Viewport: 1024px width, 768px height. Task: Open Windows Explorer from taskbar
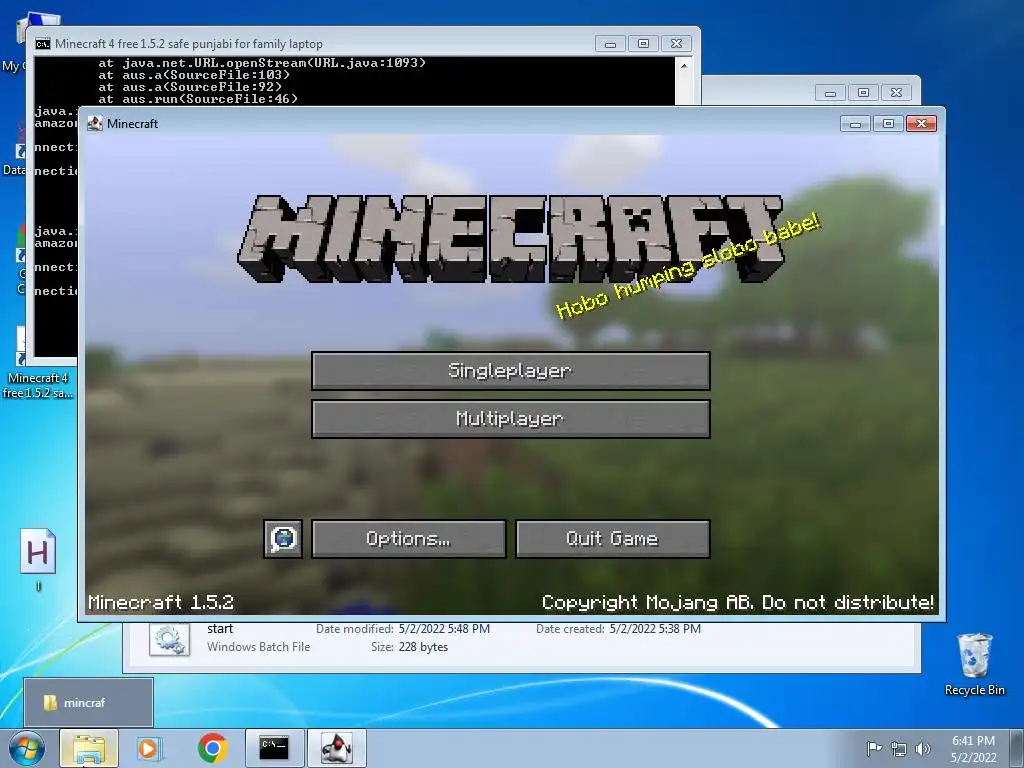point(89,748)
